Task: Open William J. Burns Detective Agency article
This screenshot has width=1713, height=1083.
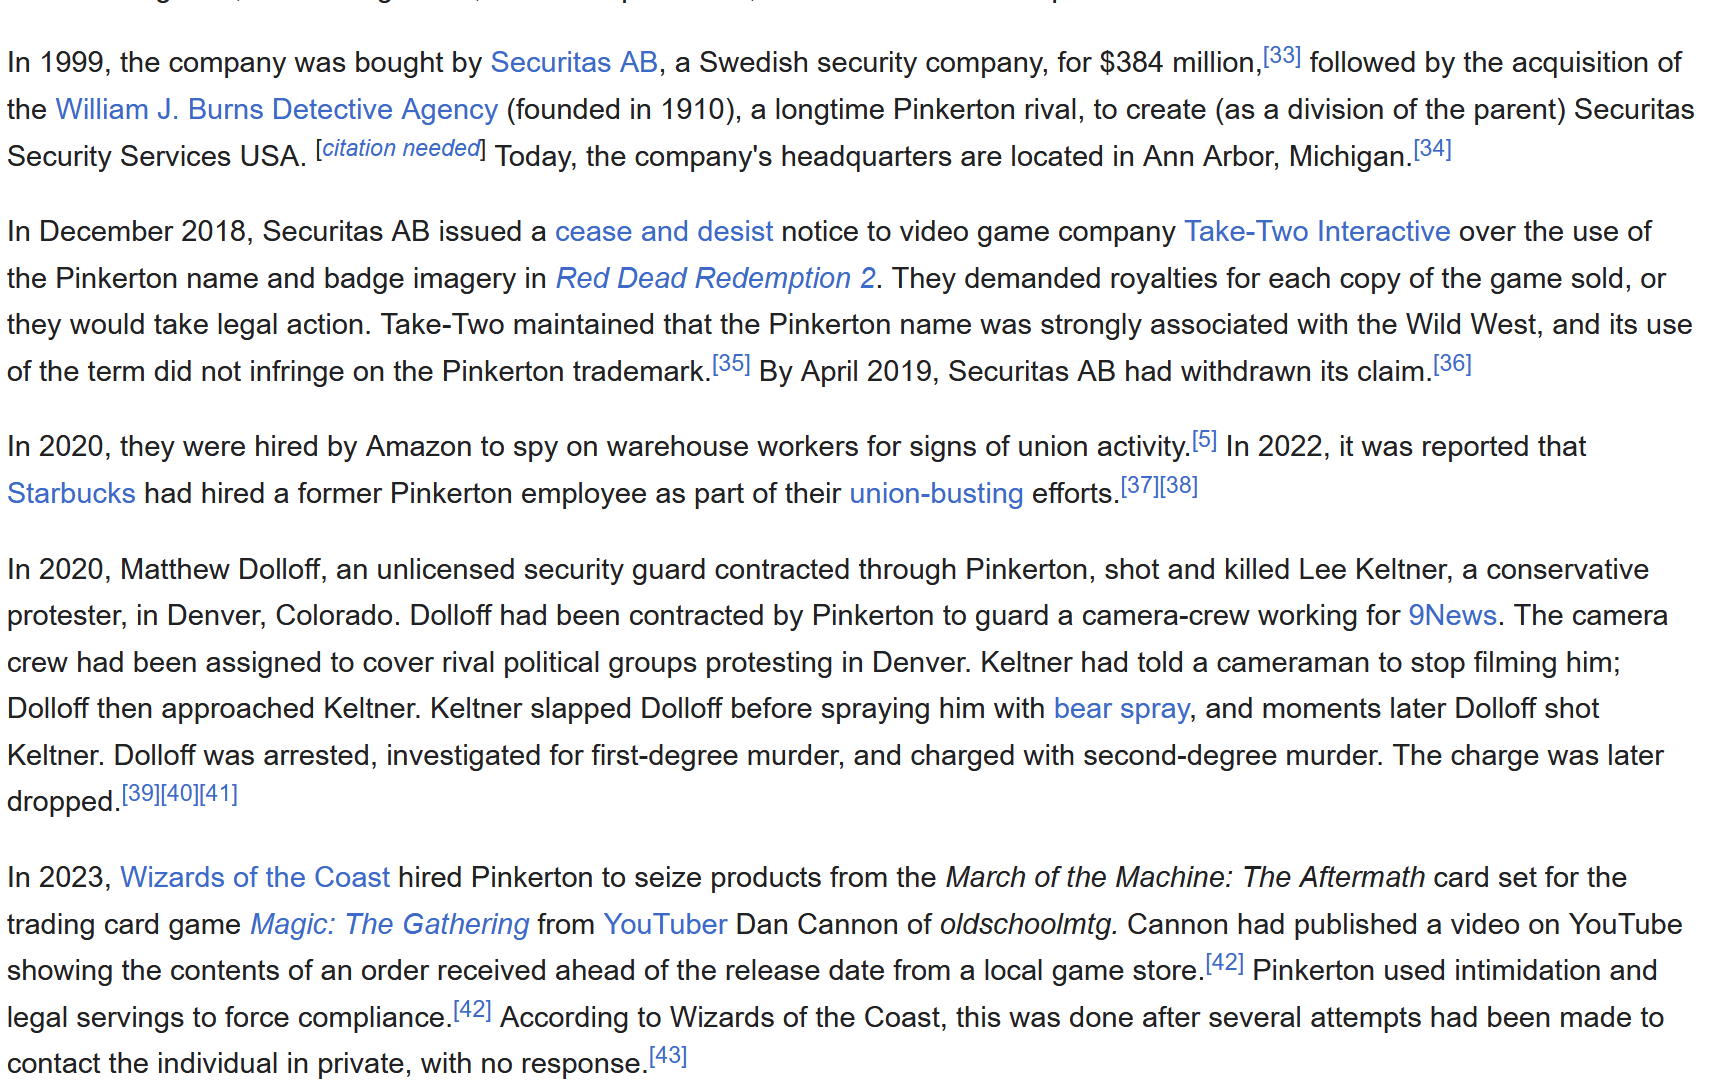Action: [x=276, y=109]
